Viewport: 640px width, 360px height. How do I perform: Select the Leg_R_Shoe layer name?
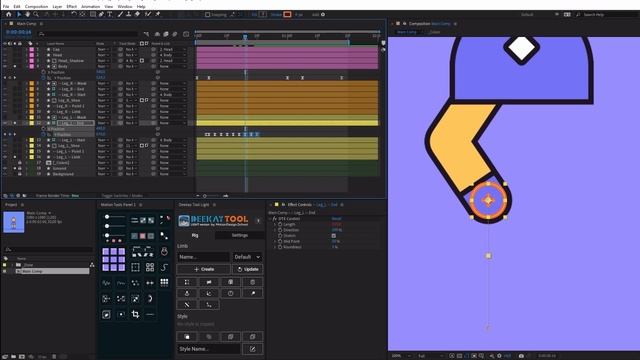pos(69,100)
